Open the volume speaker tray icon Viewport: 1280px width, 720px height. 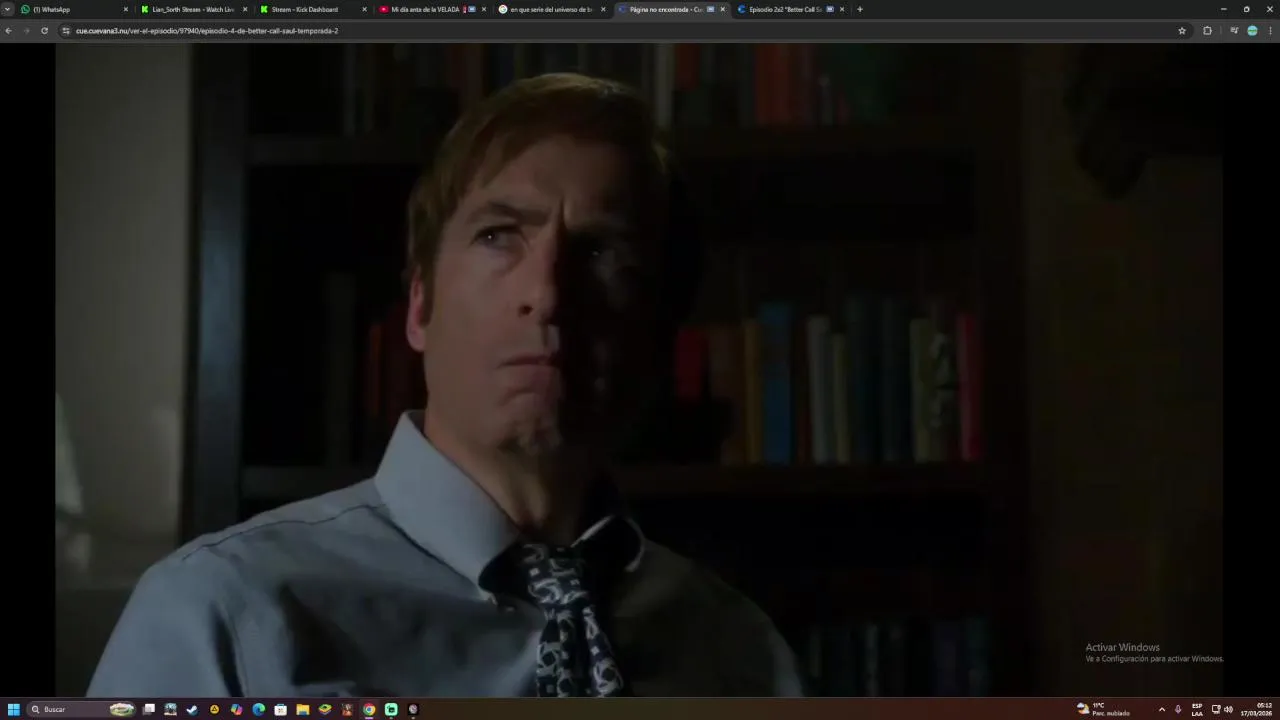(x=1228, y=709)
